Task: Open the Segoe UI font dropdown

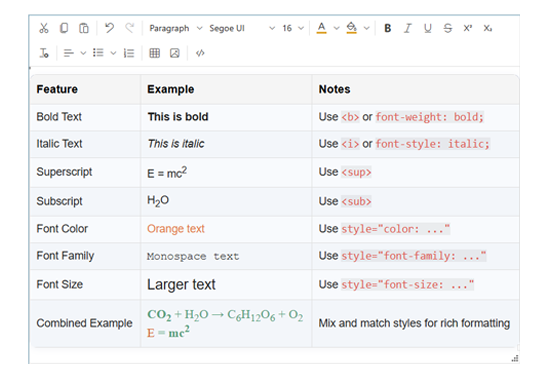Action: coord(242,28)
